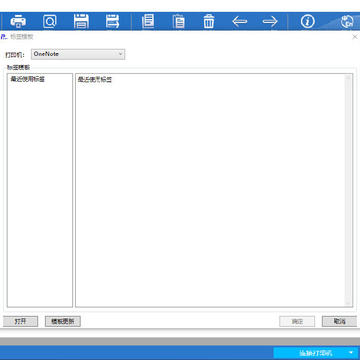The height and width of the screenshot is (360, 360).
Task: Click the scrollbar down arrow in the template pane
Action: (x=349, y=303)
